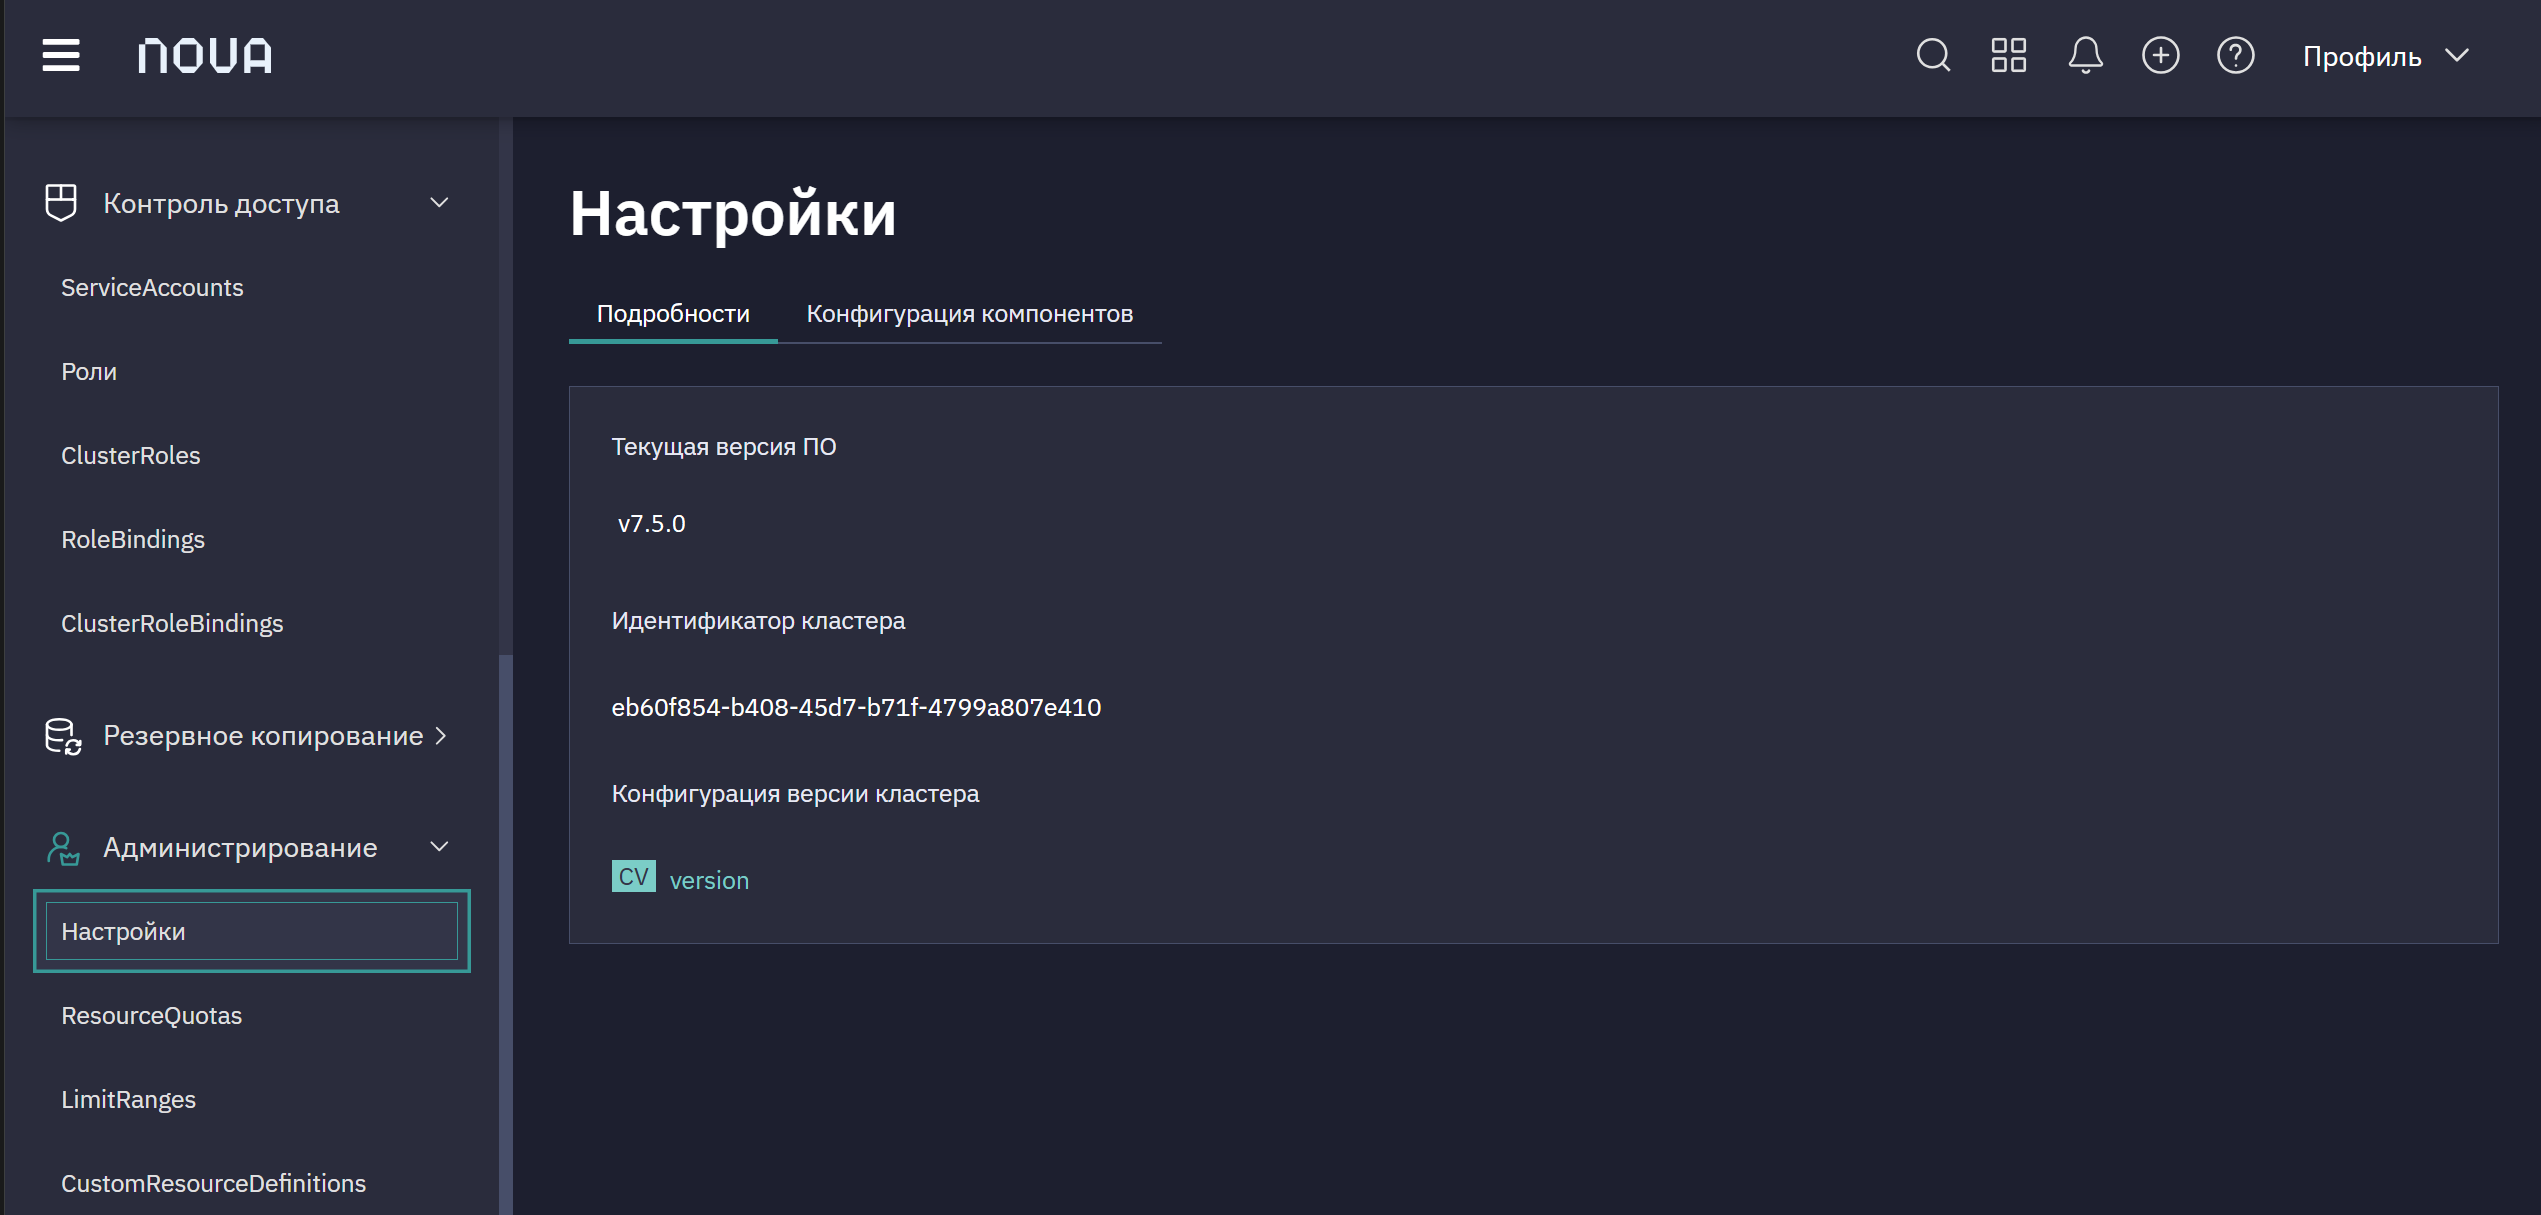
Task: Select ResourceQuotas in the sidebar
Action: coord(151,1015)
